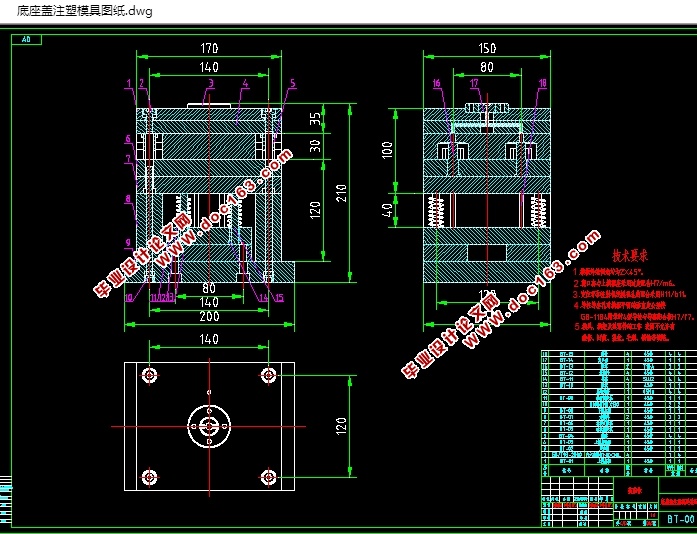Click part callout number 3
697x534 pixels.
[x=211, y=83]
